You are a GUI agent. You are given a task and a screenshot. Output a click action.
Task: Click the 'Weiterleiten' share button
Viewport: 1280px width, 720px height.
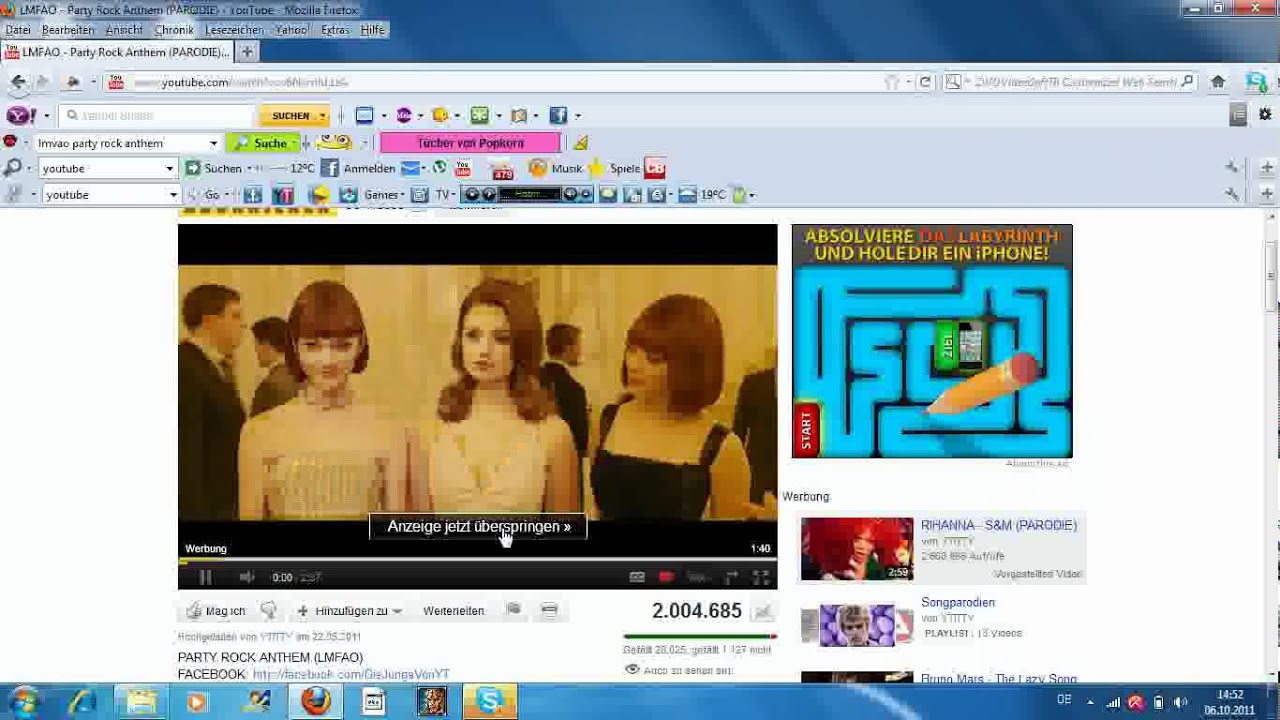453,610
